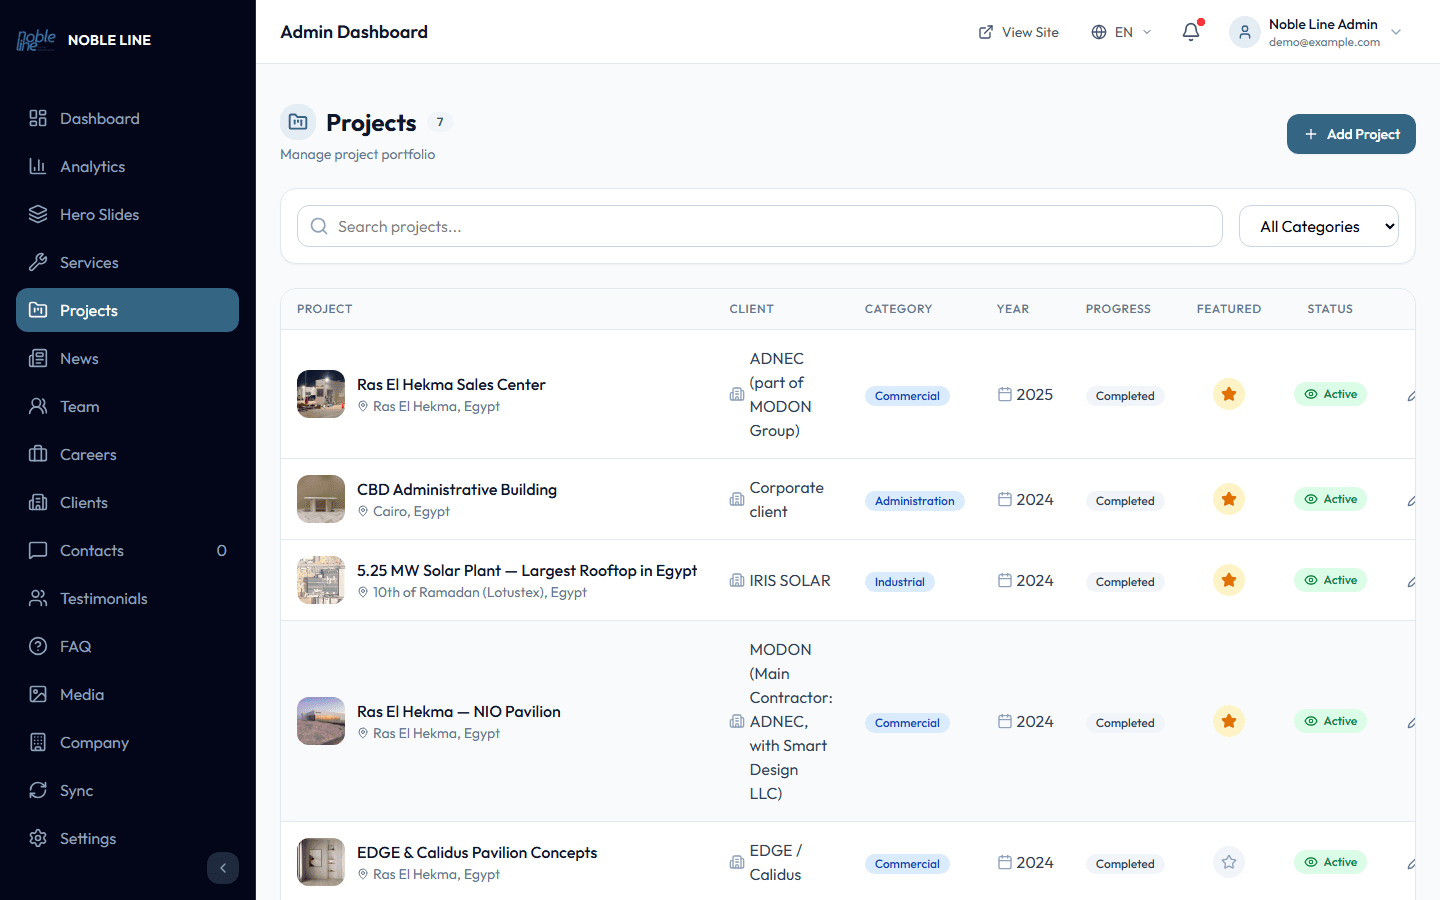
Task: Toggle Active status for Ras El Hekma NIO Pavilion
Action: pos(1330,721)
